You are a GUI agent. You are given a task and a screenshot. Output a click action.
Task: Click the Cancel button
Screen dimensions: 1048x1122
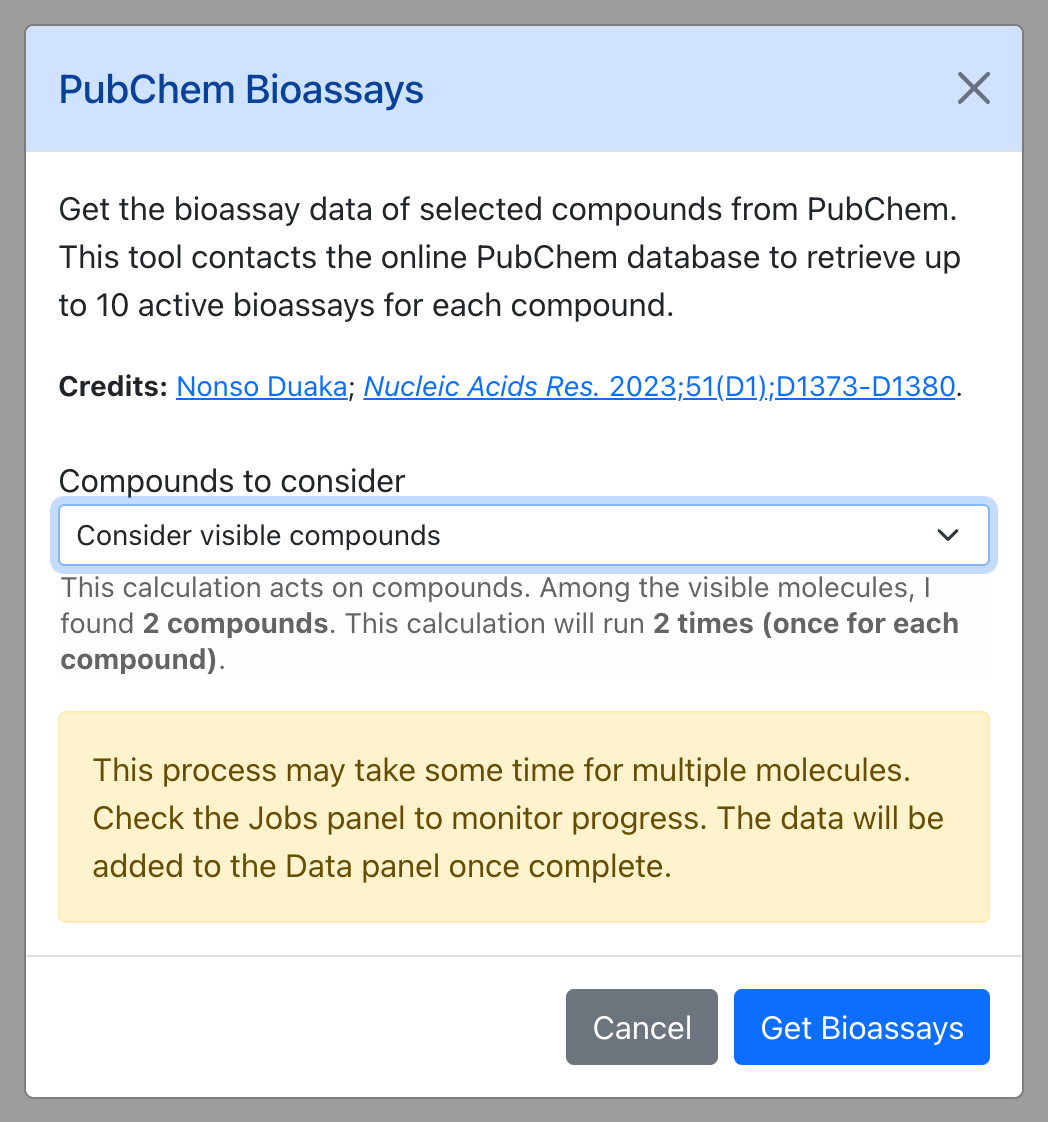point(642,1027)
